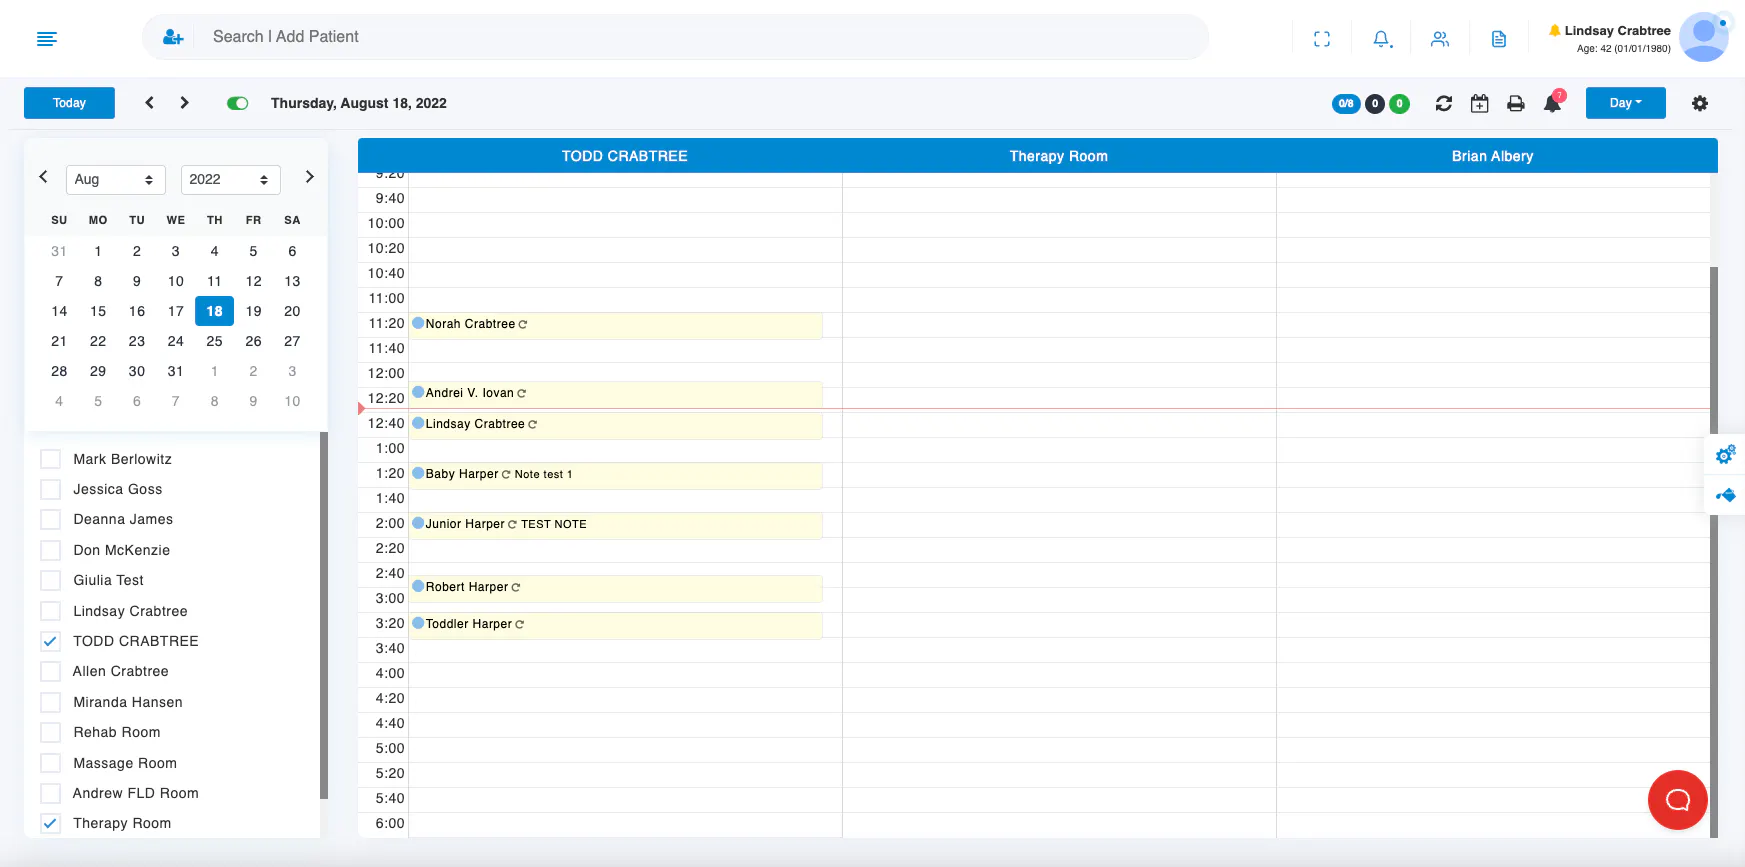The width and height of the screenshot is (1745, 867).
Task: Open Norah Crabtree appointment
Action: (x=616, y=326)
